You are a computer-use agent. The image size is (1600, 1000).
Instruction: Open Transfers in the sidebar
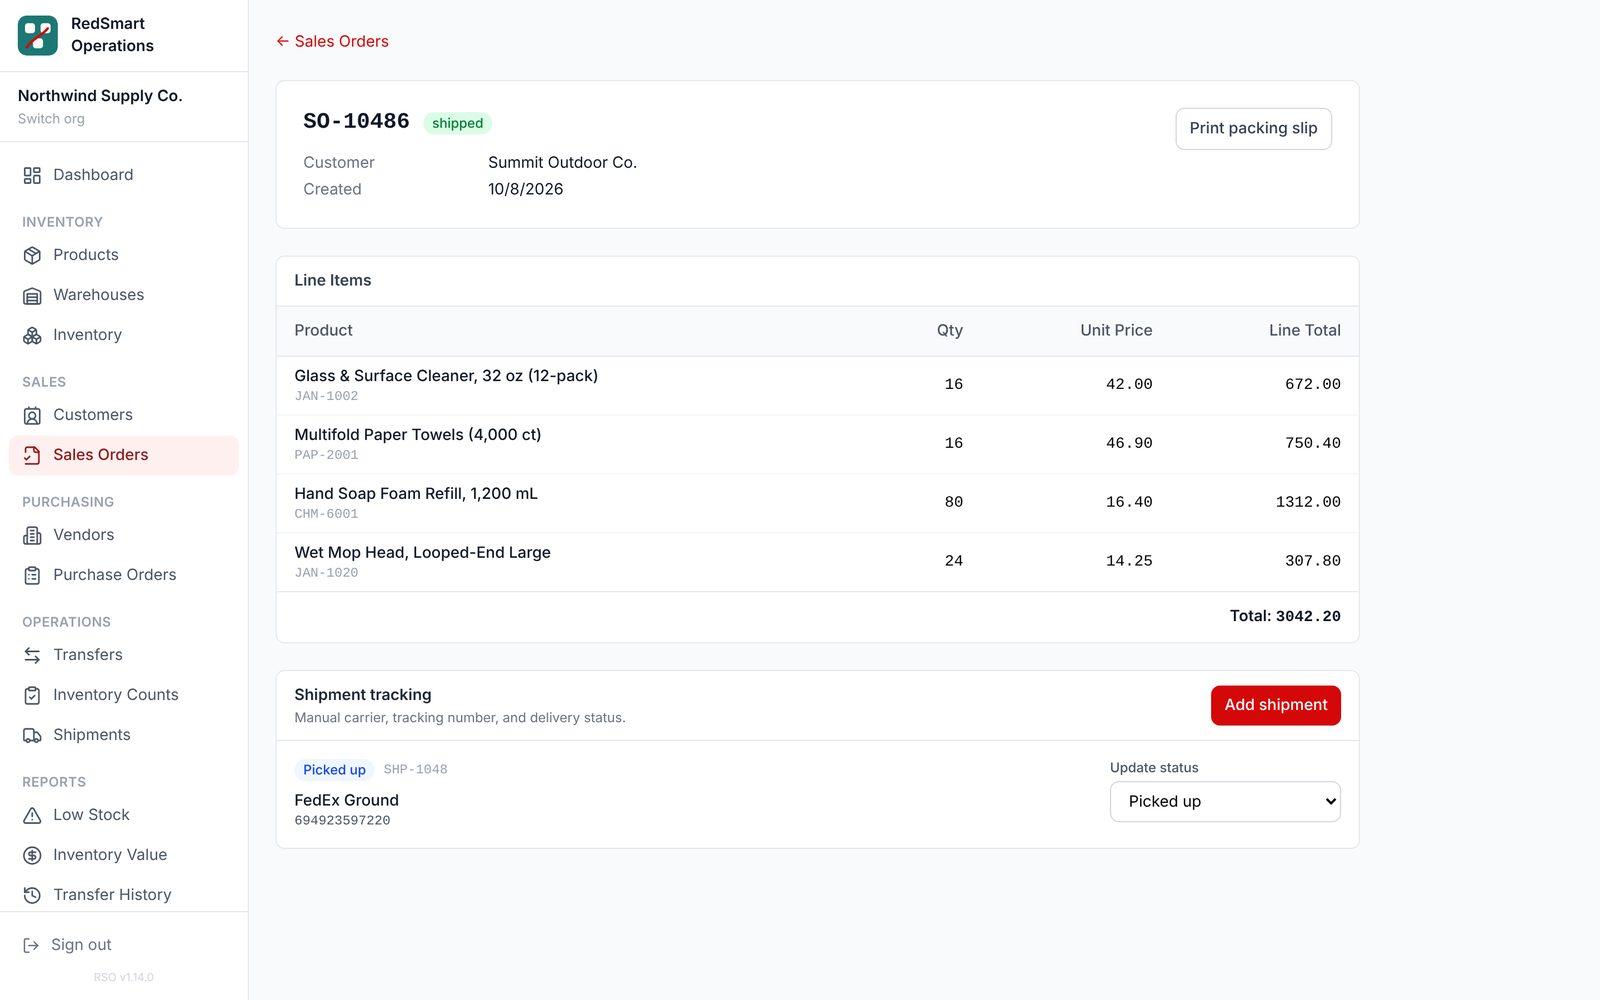[x=124, y=655]
